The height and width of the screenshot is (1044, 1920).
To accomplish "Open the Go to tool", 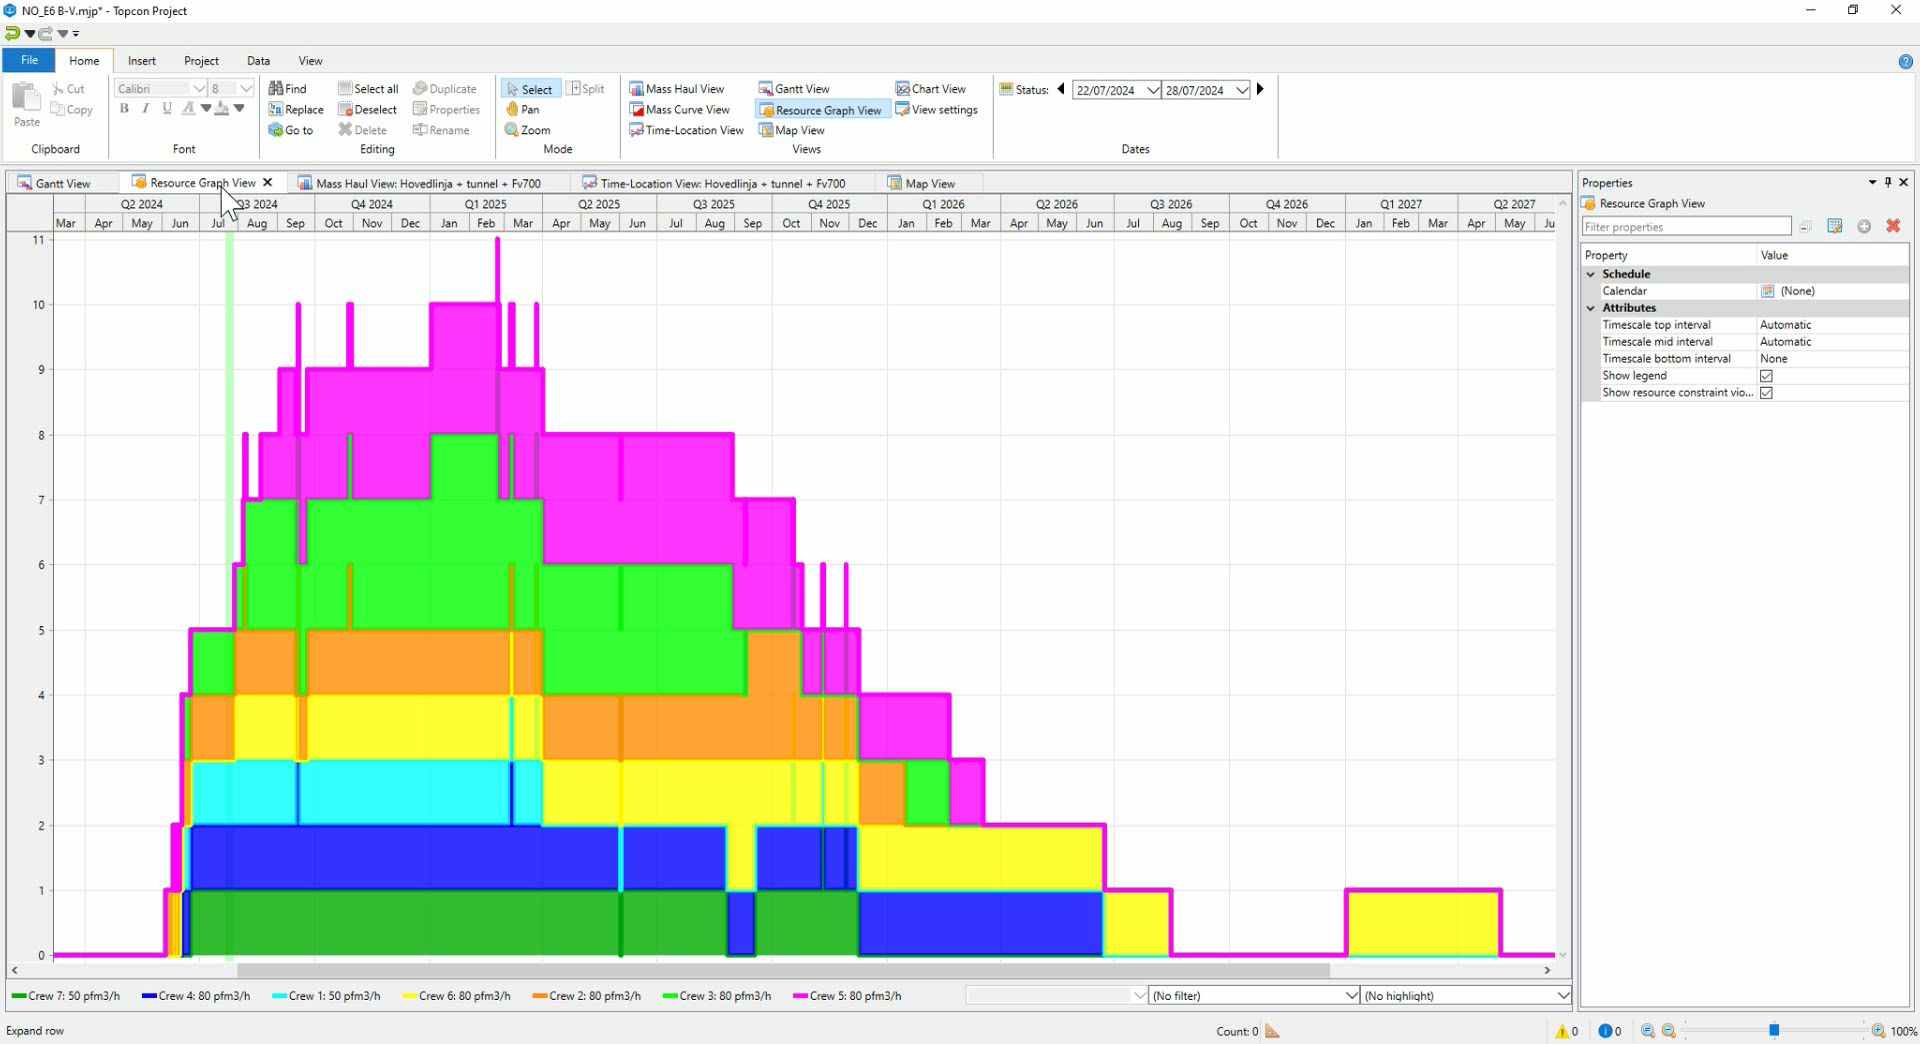I will coord(290,130).
